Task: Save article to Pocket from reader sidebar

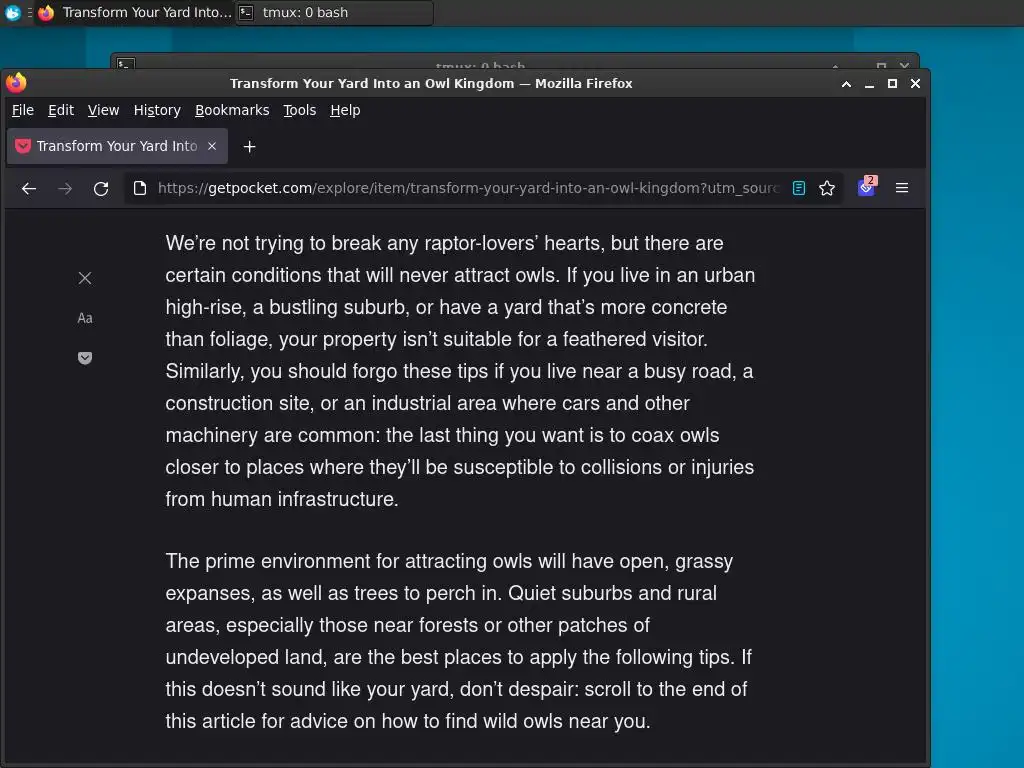Action: click(85, 358)
